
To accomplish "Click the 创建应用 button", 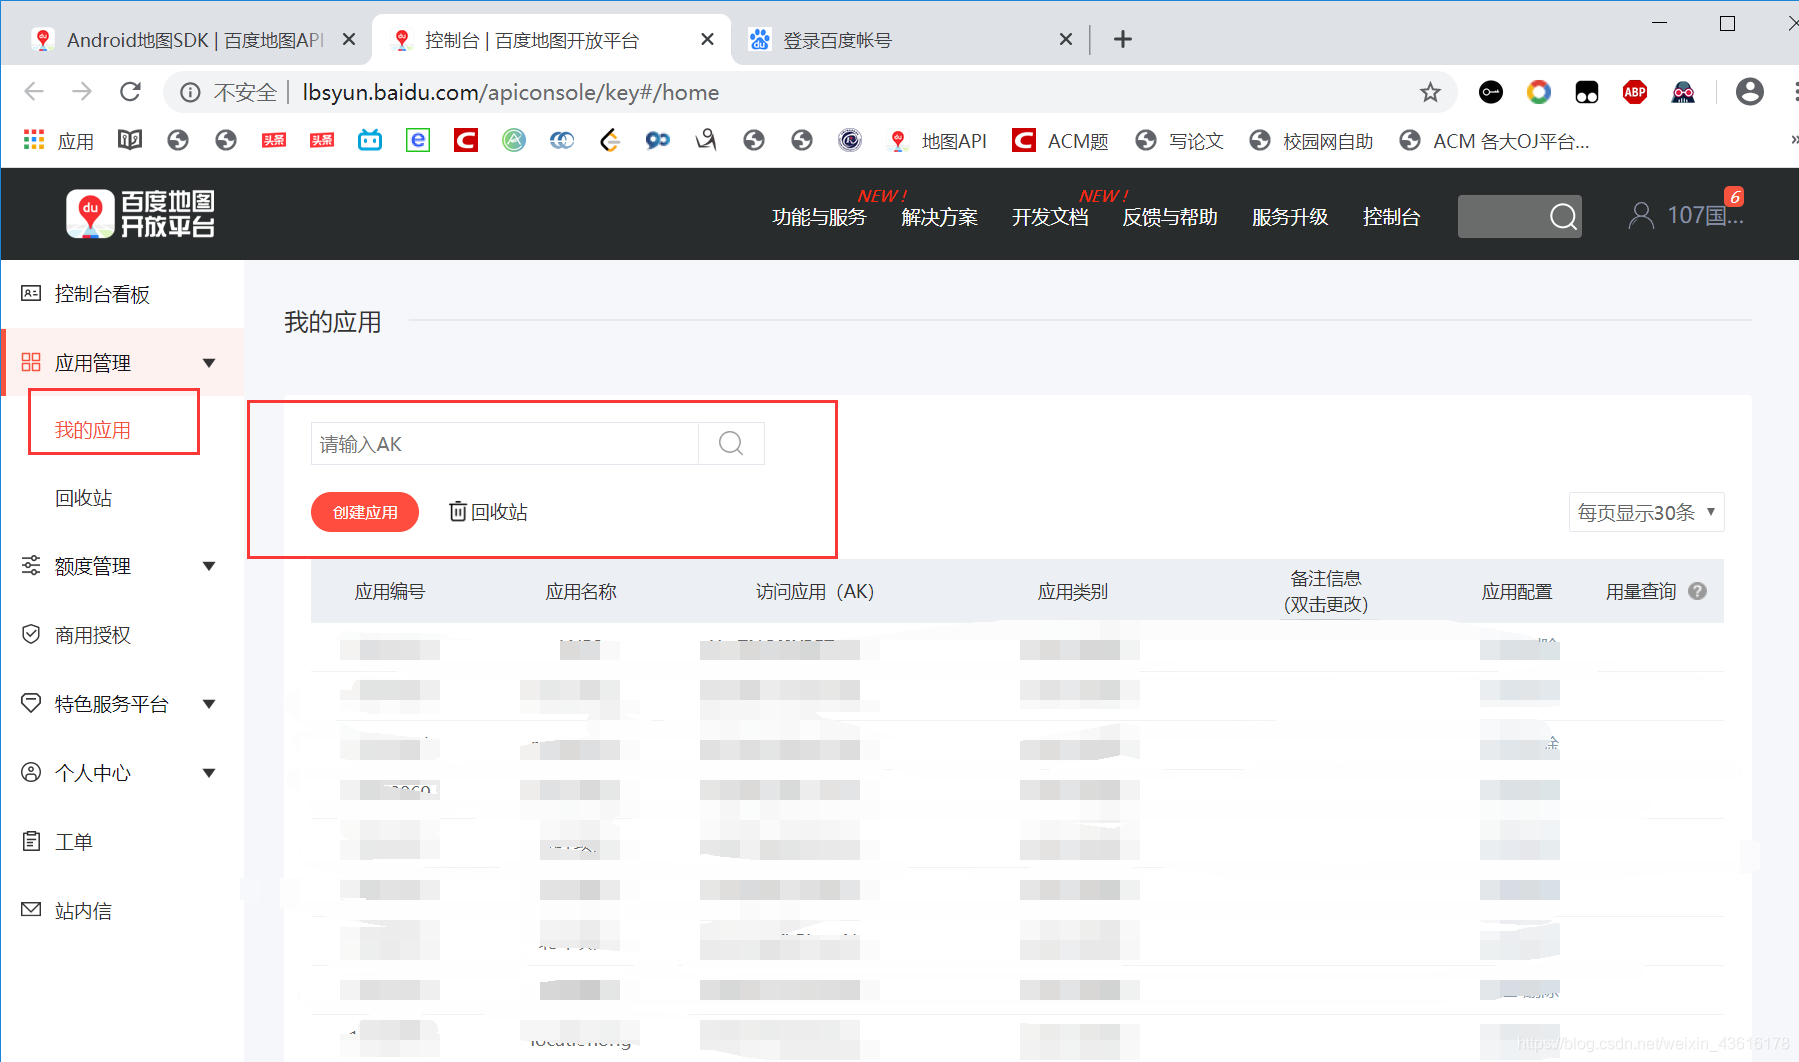I will tap(364, 511).
